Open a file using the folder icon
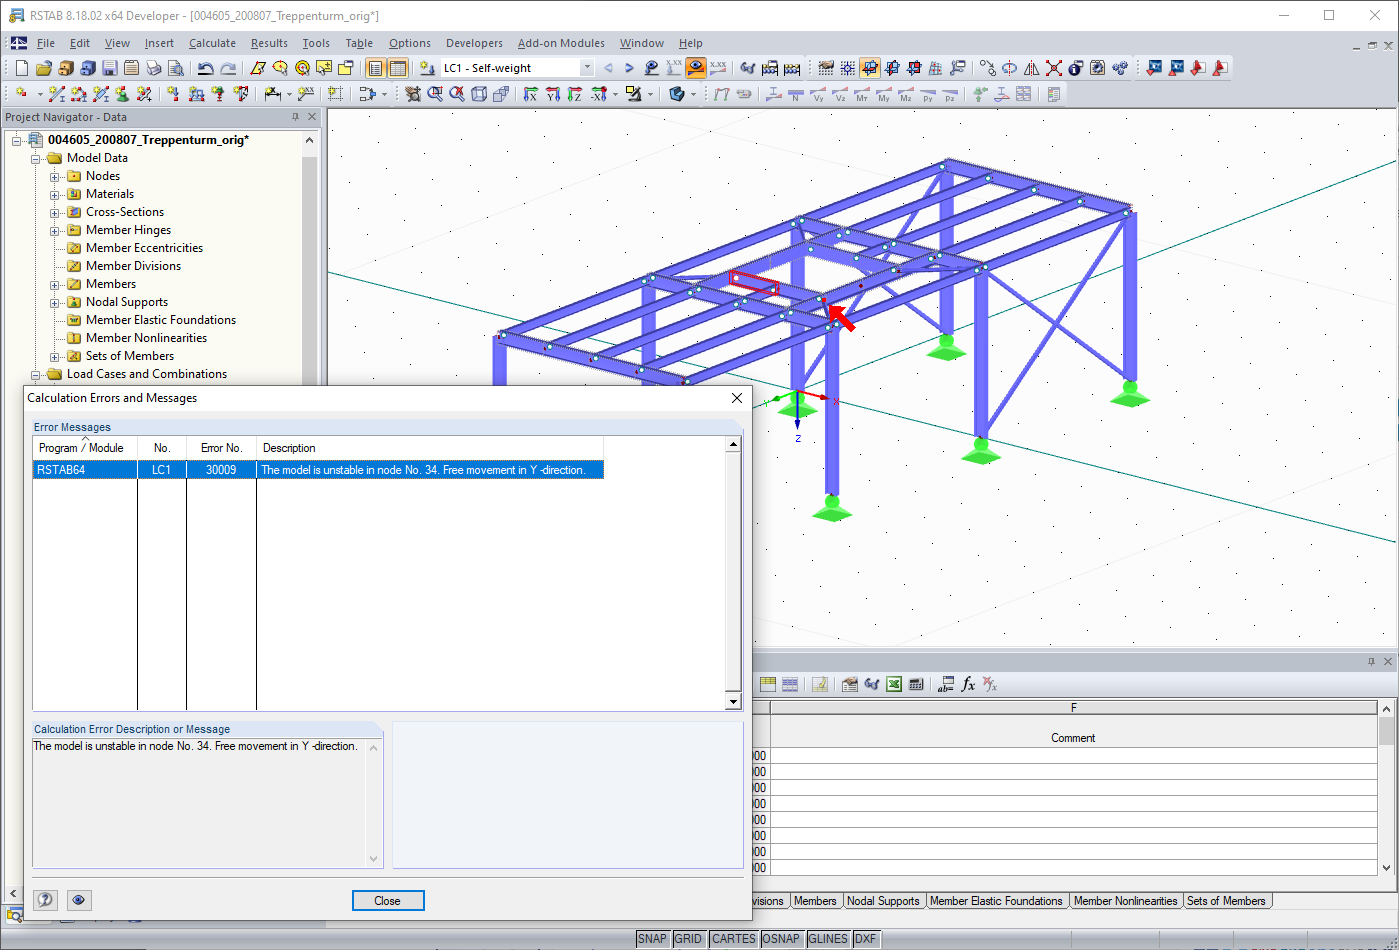Image resolution: width=1399 pixels, height=950 pixels. [43, 68]
